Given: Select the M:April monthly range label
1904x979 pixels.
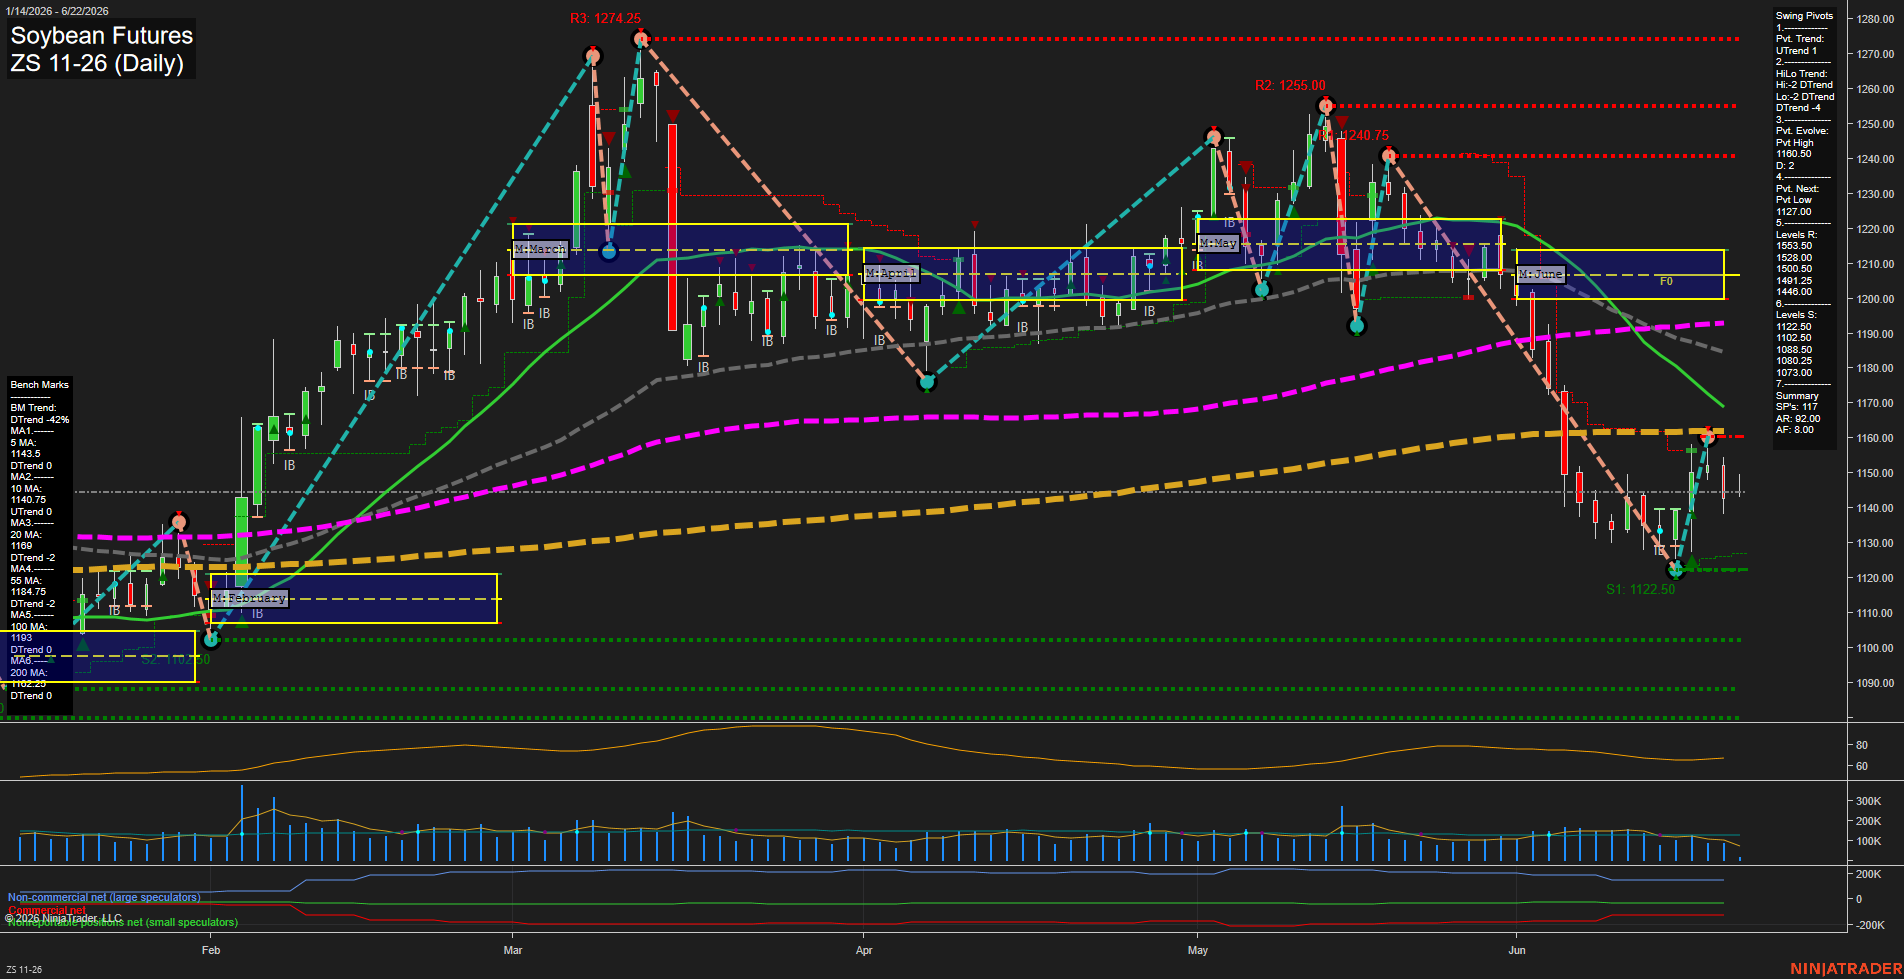Looking at the screenshot, I should [891, 273].
